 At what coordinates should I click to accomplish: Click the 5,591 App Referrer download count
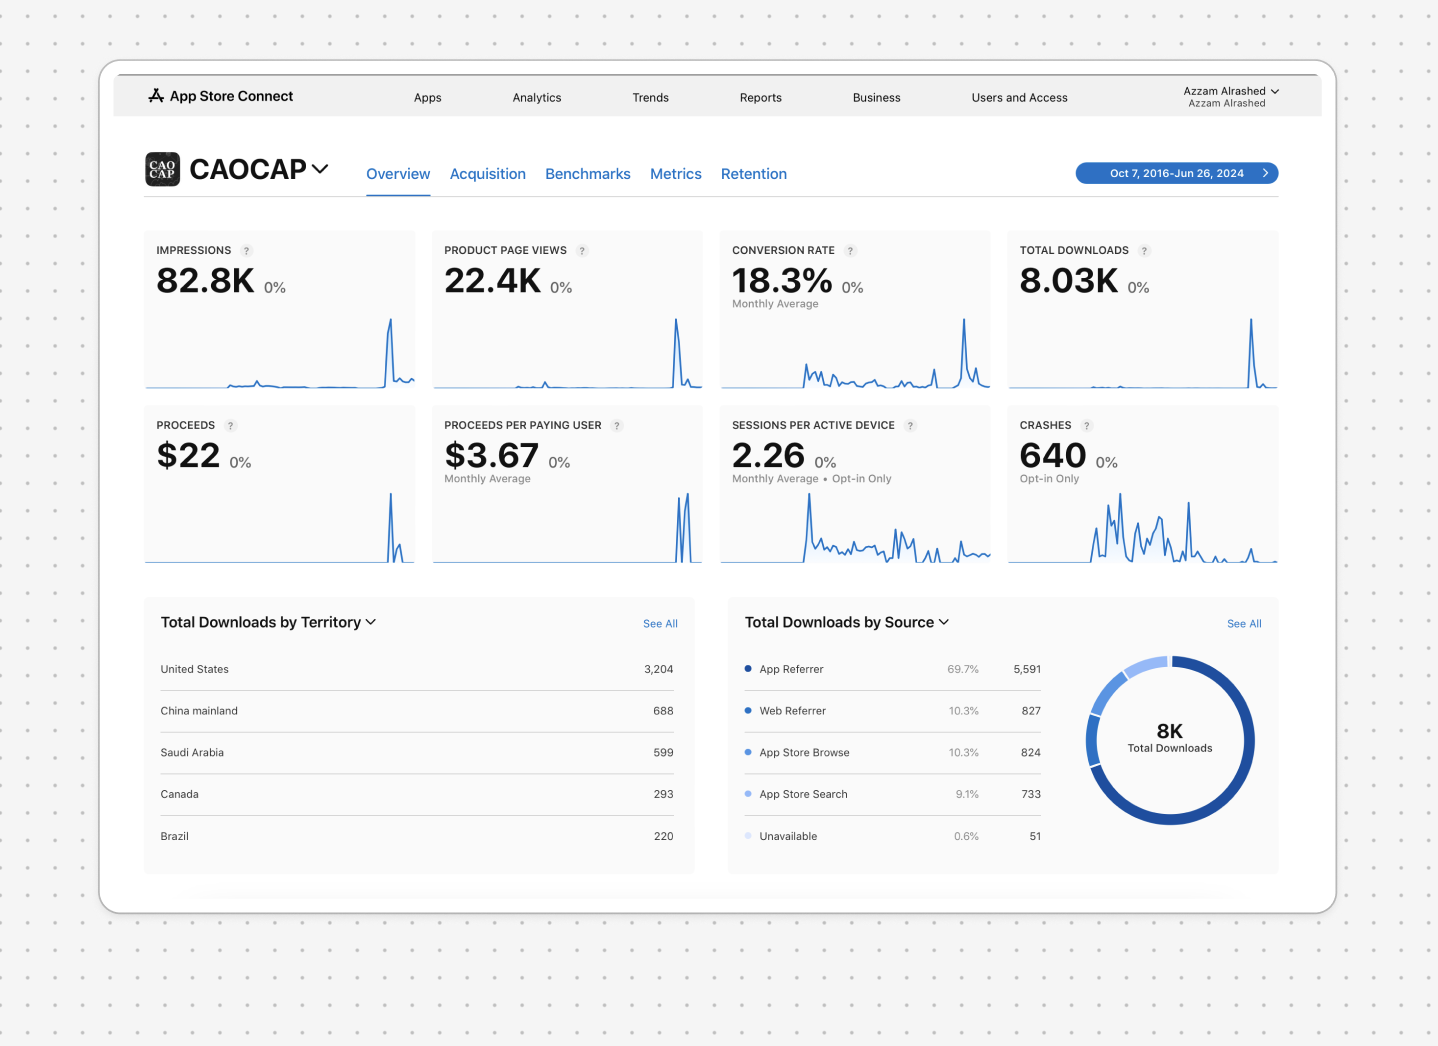pos(1027,670)
